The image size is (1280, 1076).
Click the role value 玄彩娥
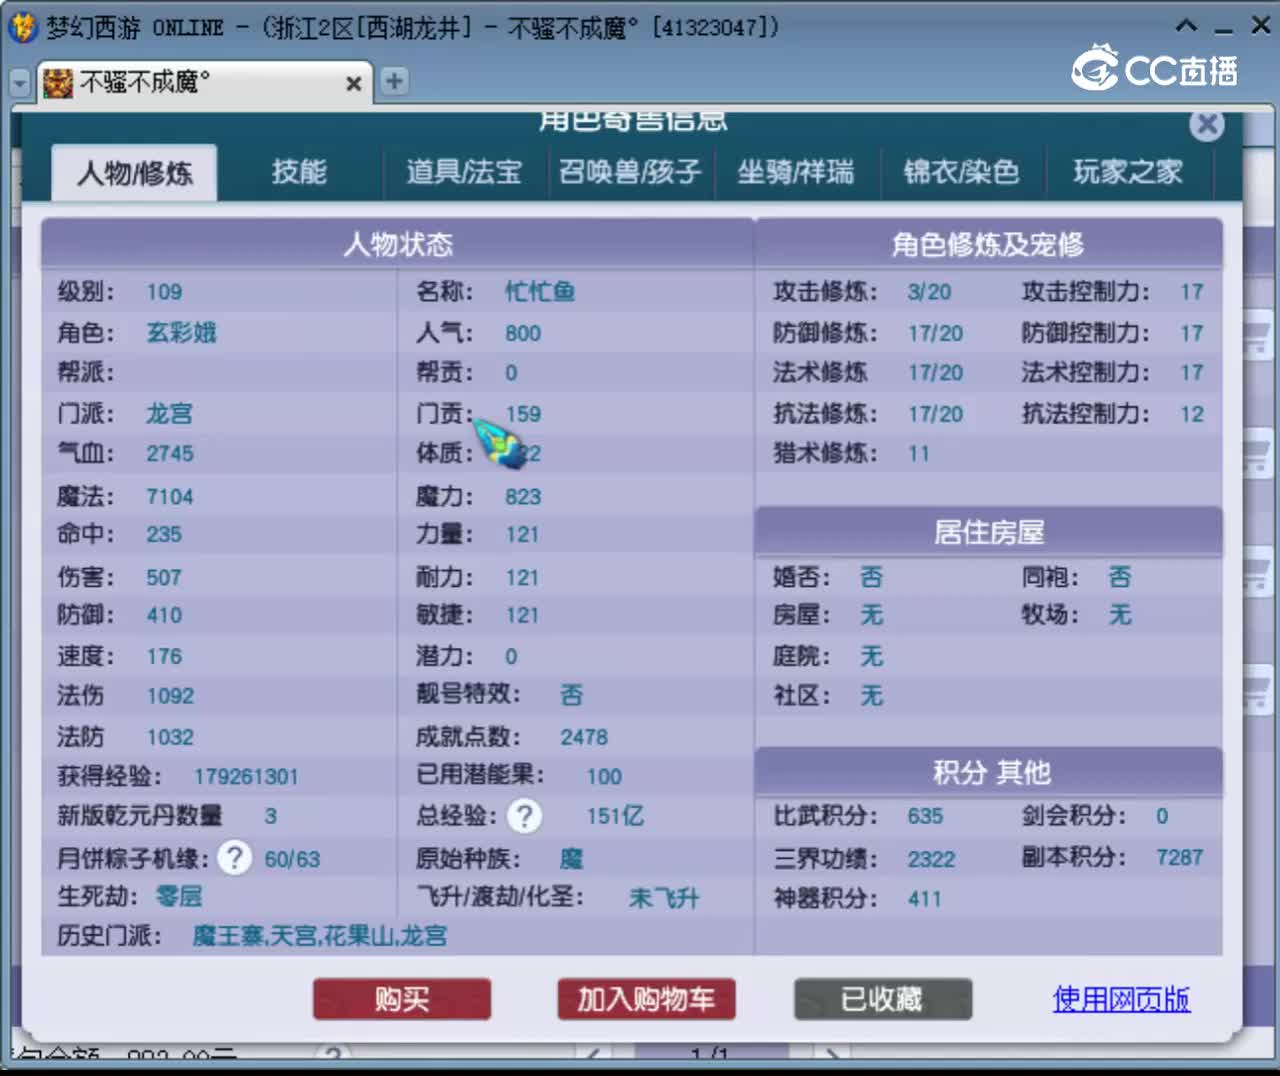pos(181,333)
